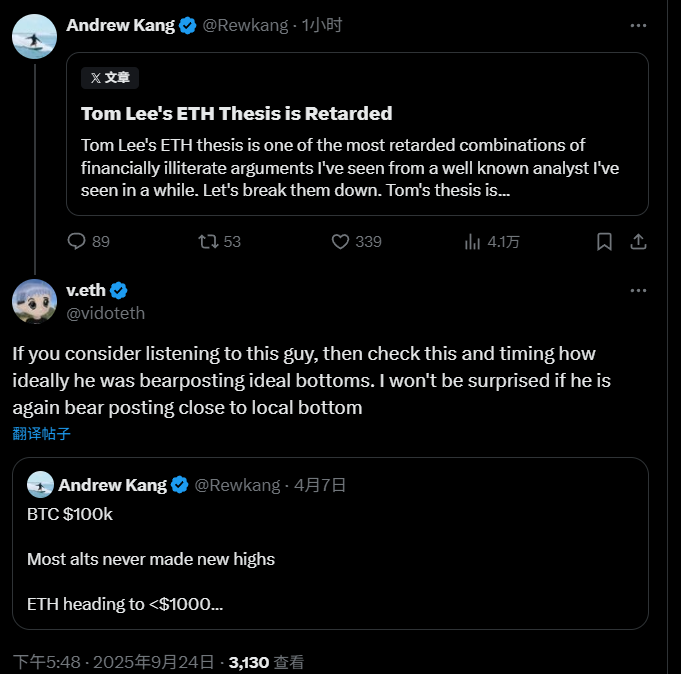
Task: Click the 3,130 查看 view count
Action: click(266, 662)
